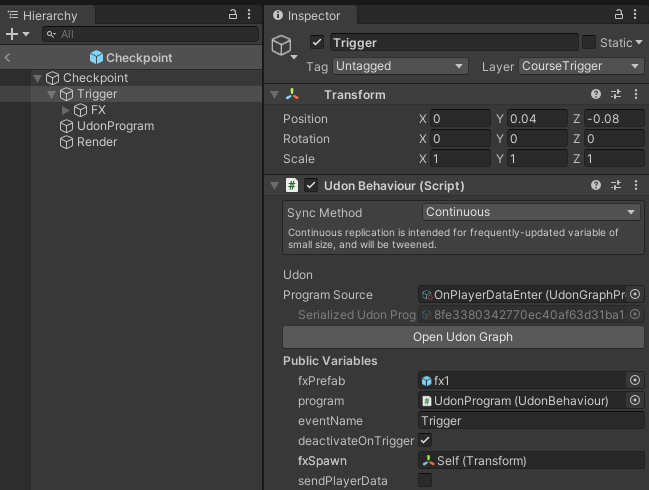Open the Sync Method dropdown

(x=531, y=212)
